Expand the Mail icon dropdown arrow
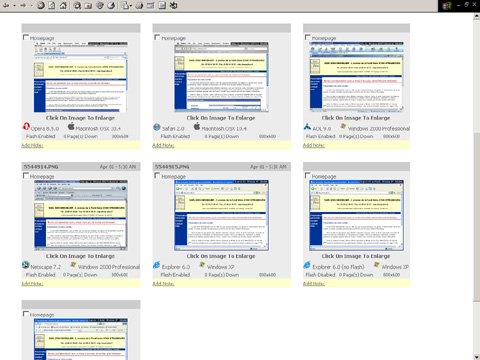Screen dimensions: 480x360 (131, 6)
